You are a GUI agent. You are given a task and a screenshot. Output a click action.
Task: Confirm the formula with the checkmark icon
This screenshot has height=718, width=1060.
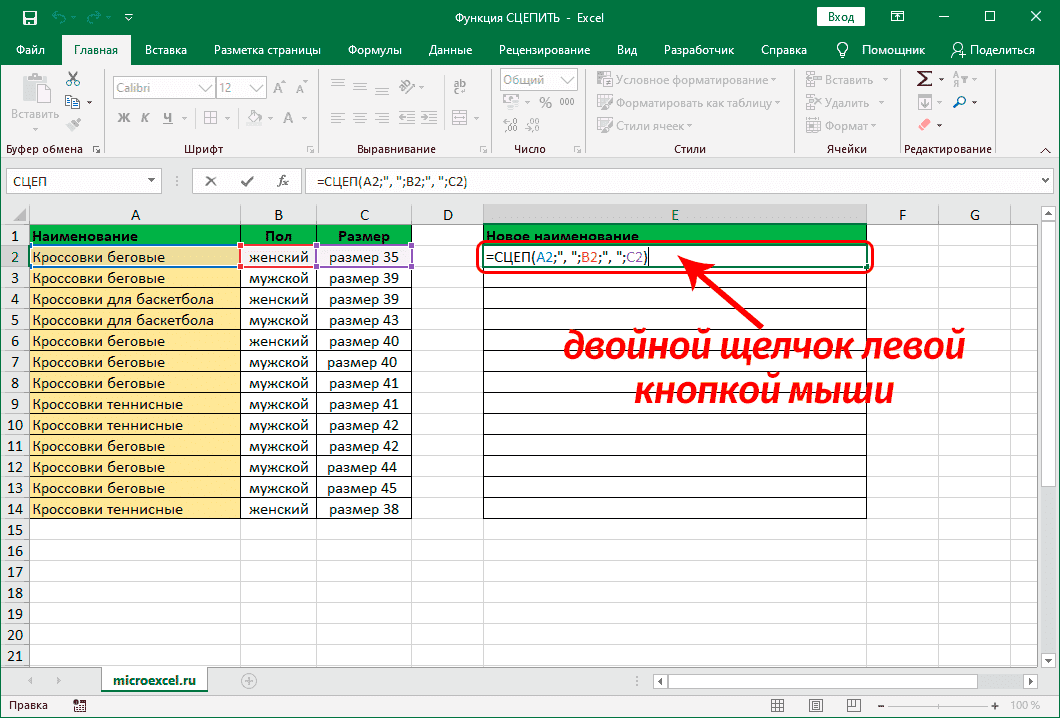(x=247, y=181)
